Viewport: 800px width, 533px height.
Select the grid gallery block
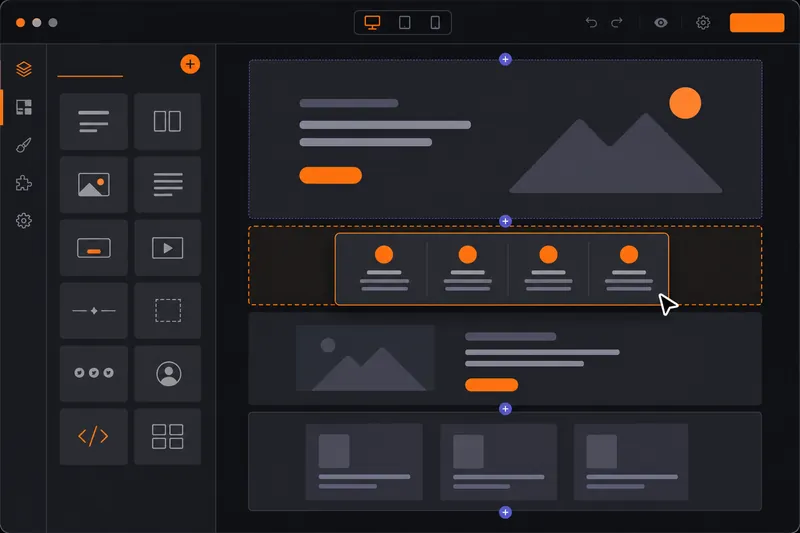point(167,437)
